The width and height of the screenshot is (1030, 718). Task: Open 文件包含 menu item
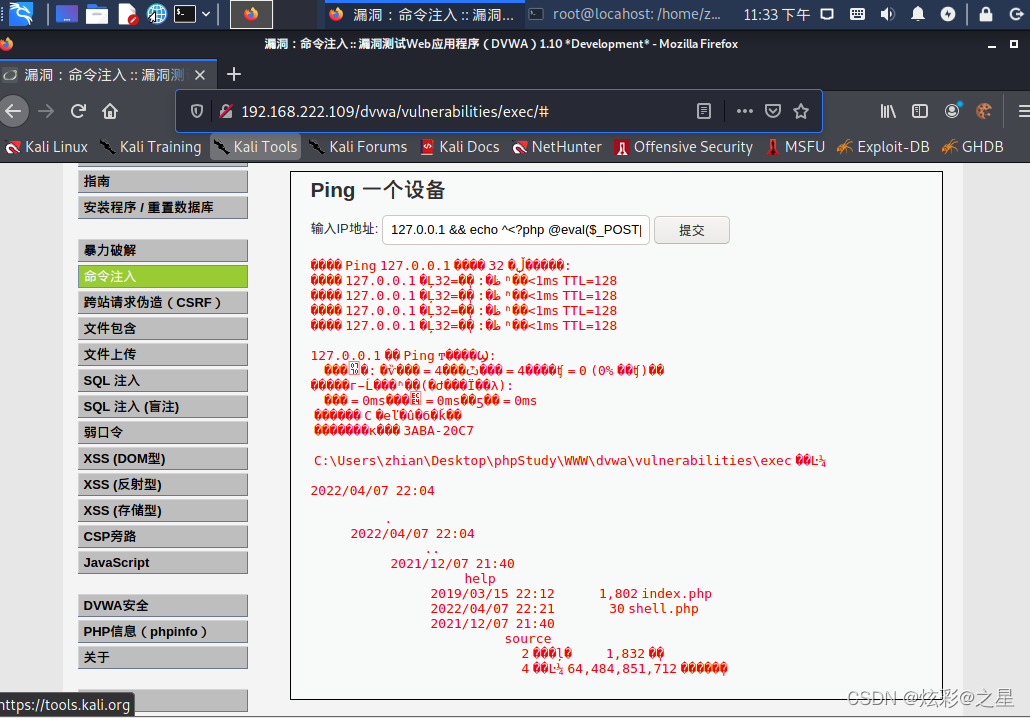163,328
